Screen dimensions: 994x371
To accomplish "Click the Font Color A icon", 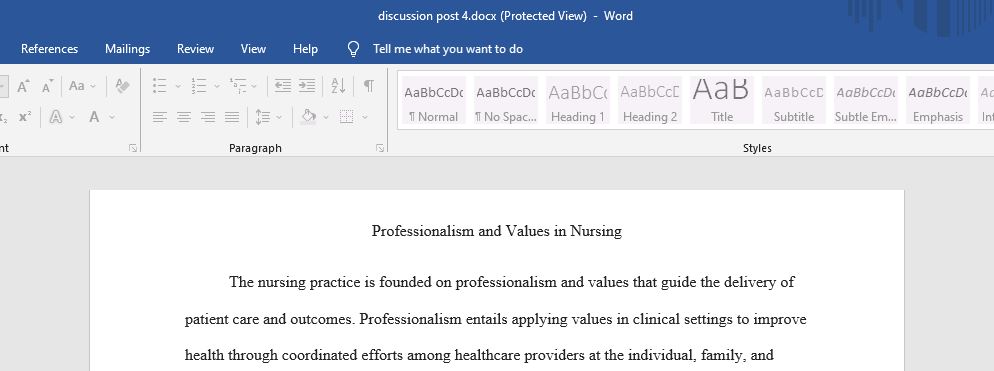I will [94, 117].
